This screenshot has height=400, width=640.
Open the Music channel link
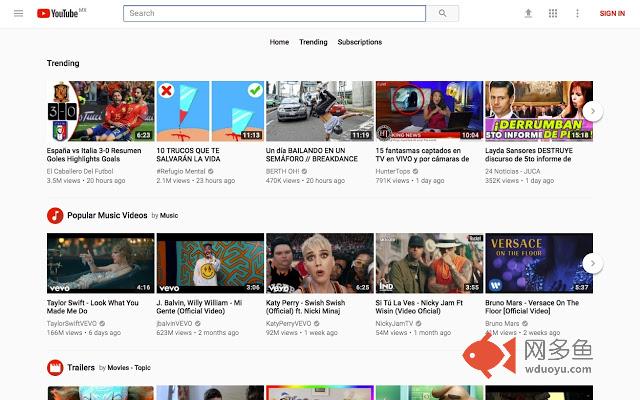click(x=169, y=216)
